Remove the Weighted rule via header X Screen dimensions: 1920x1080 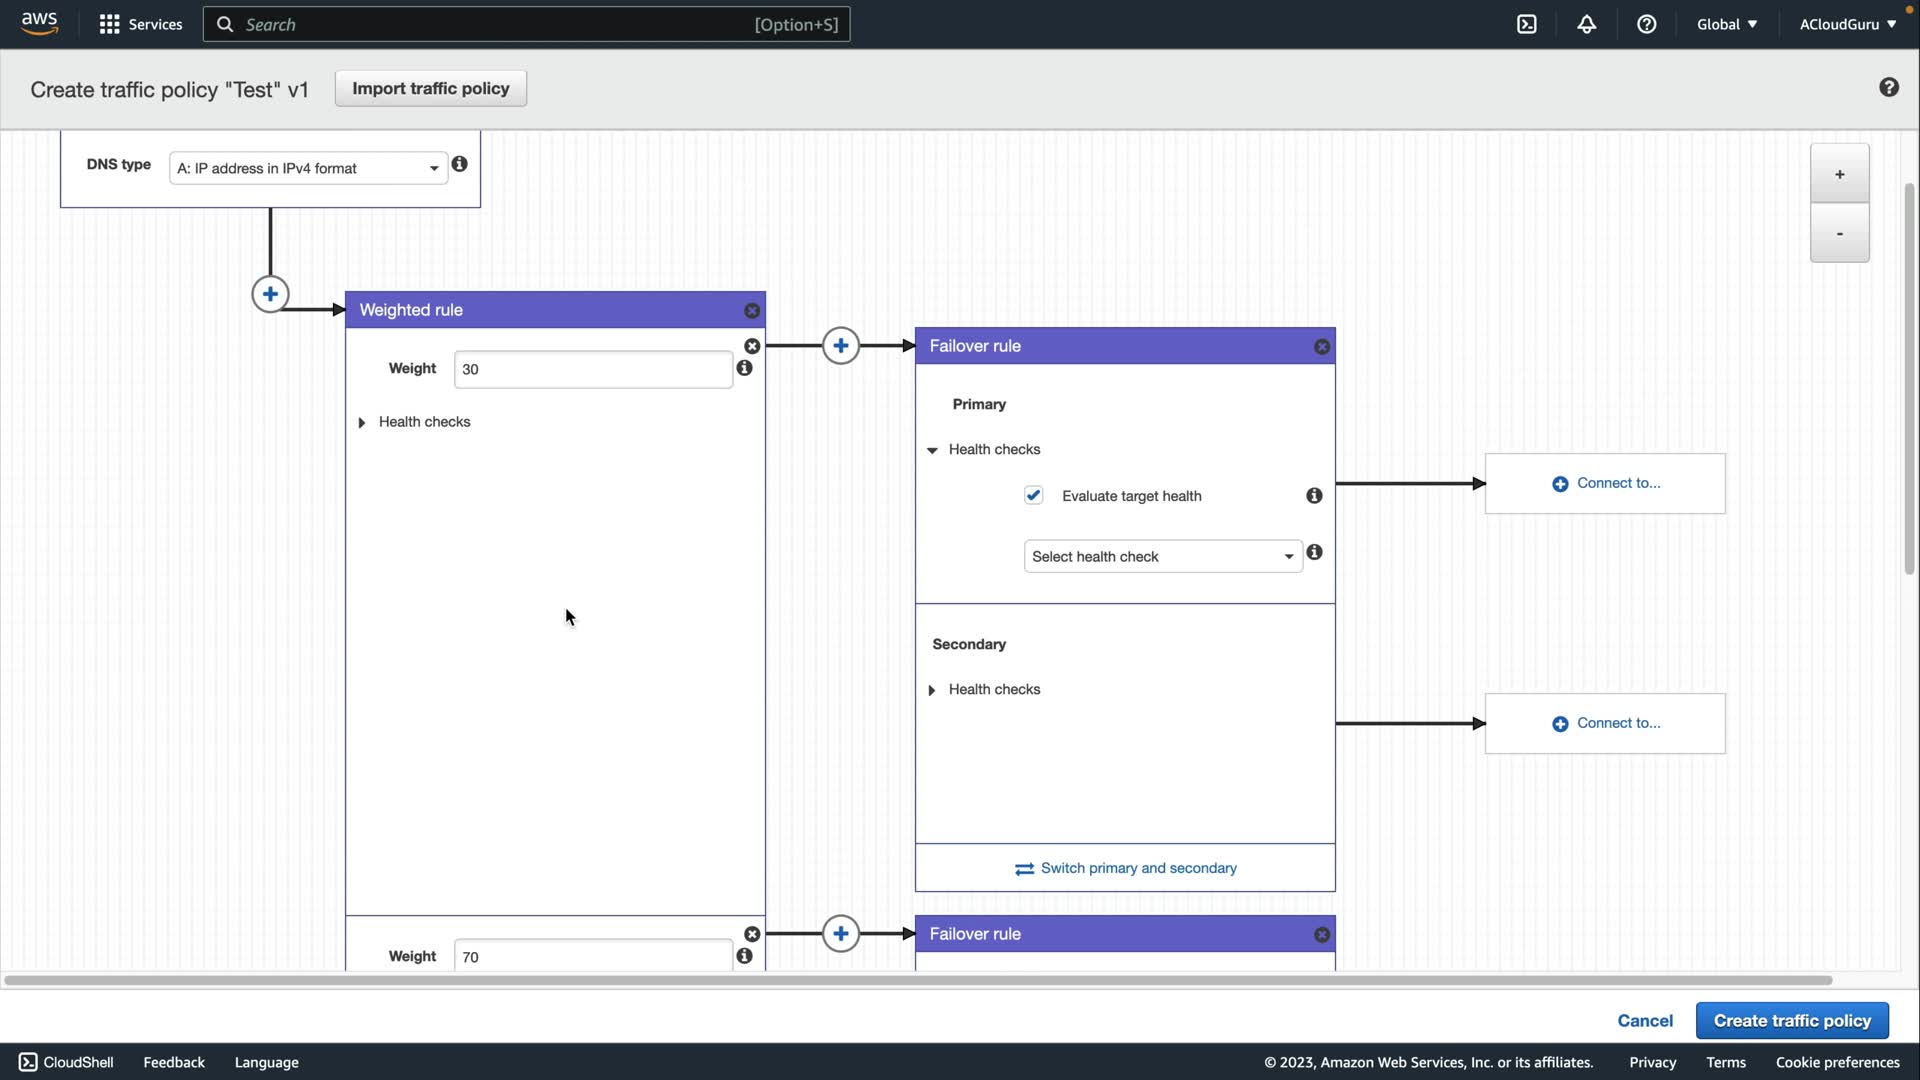click(752, 311)
